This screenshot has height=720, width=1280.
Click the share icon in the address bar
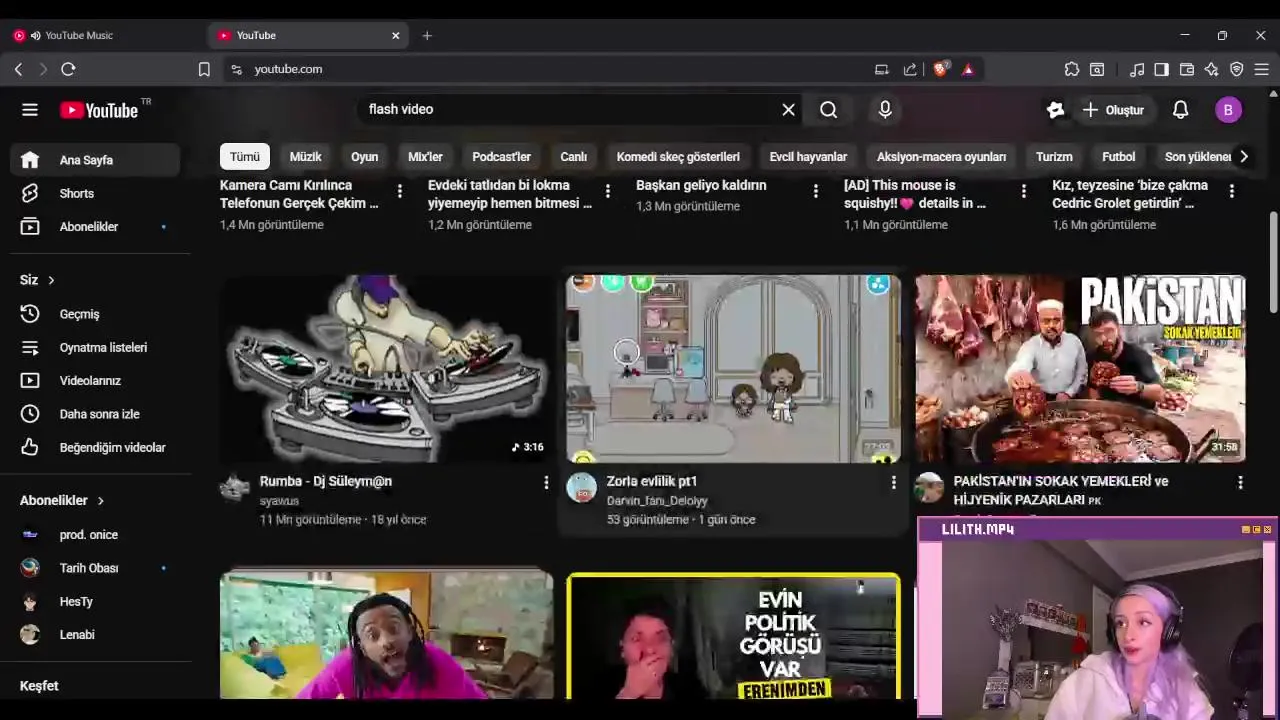click(x=910, y=69)
